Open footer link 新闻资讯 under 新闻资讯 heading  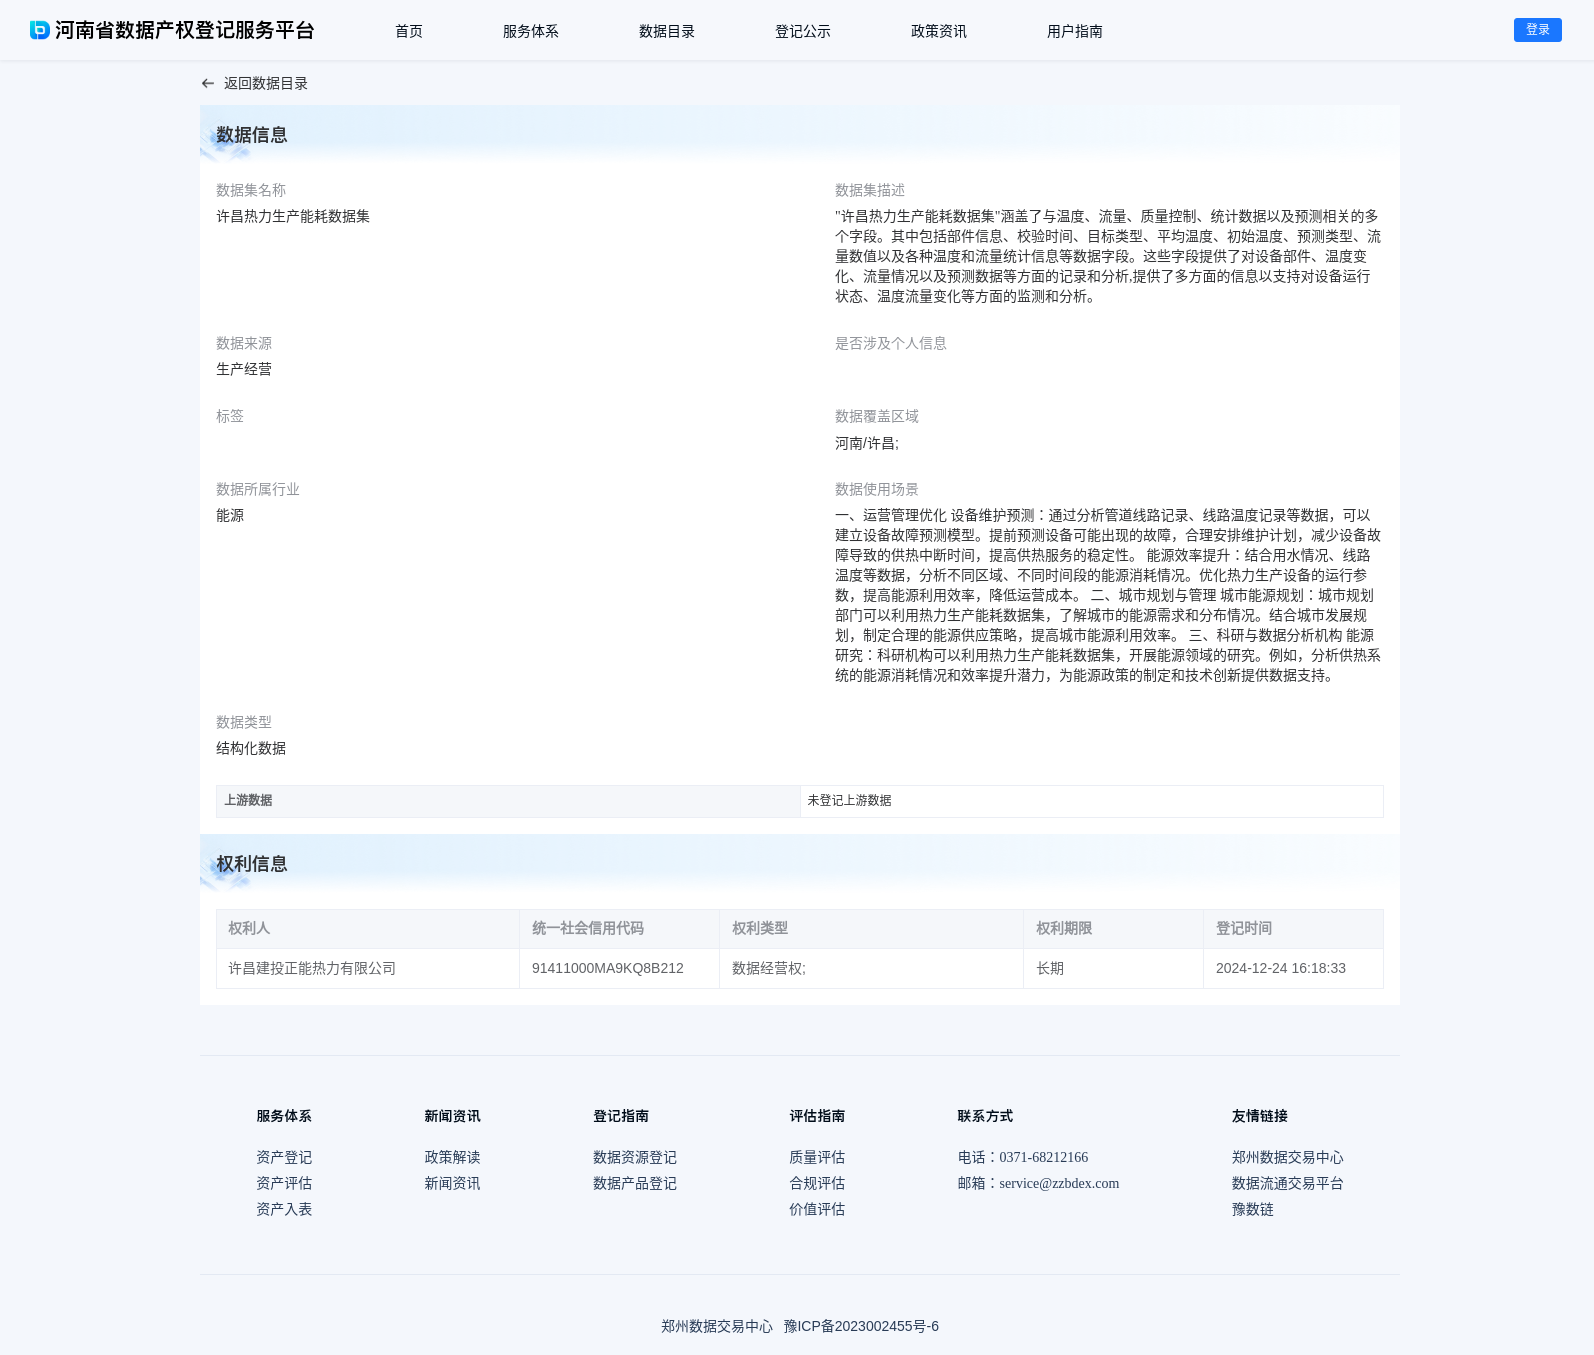(452, 1183)
